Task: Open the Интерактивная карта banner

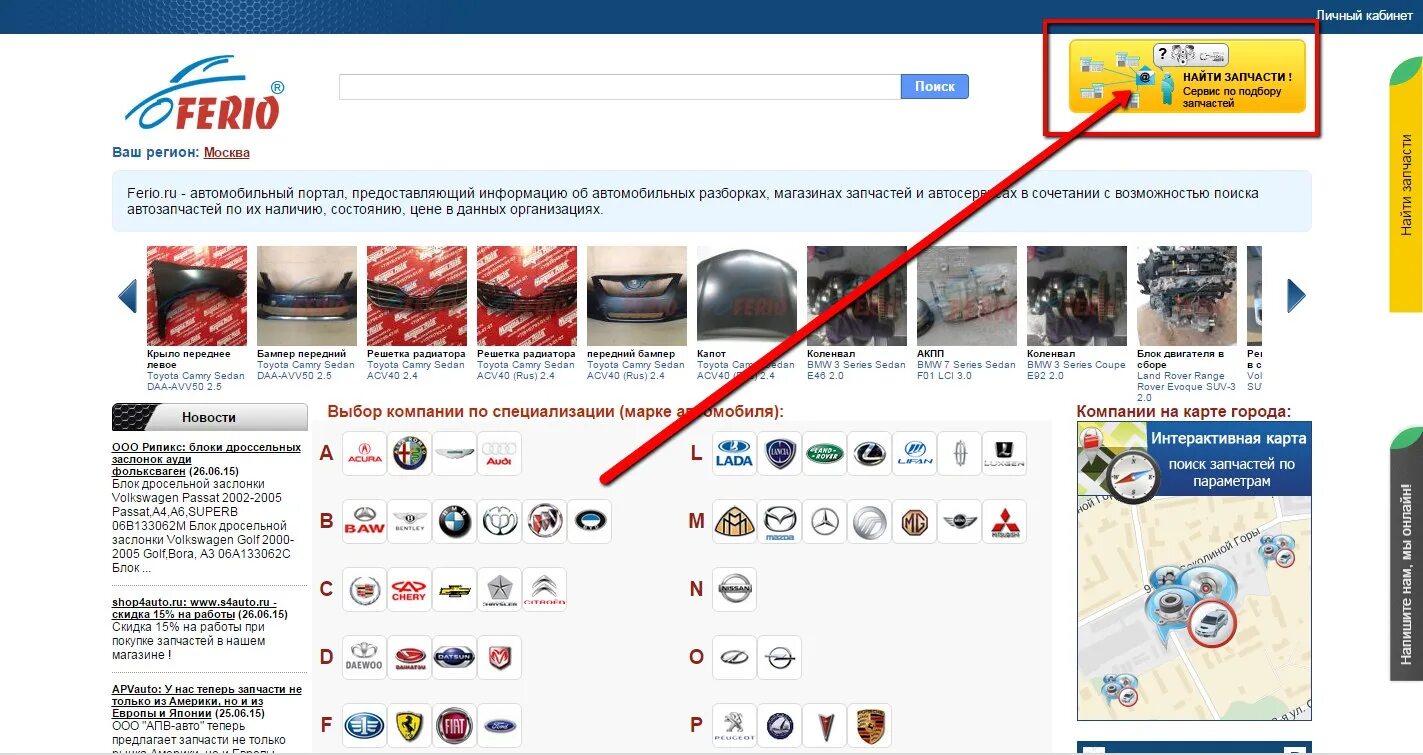Action: [1194, 459]
